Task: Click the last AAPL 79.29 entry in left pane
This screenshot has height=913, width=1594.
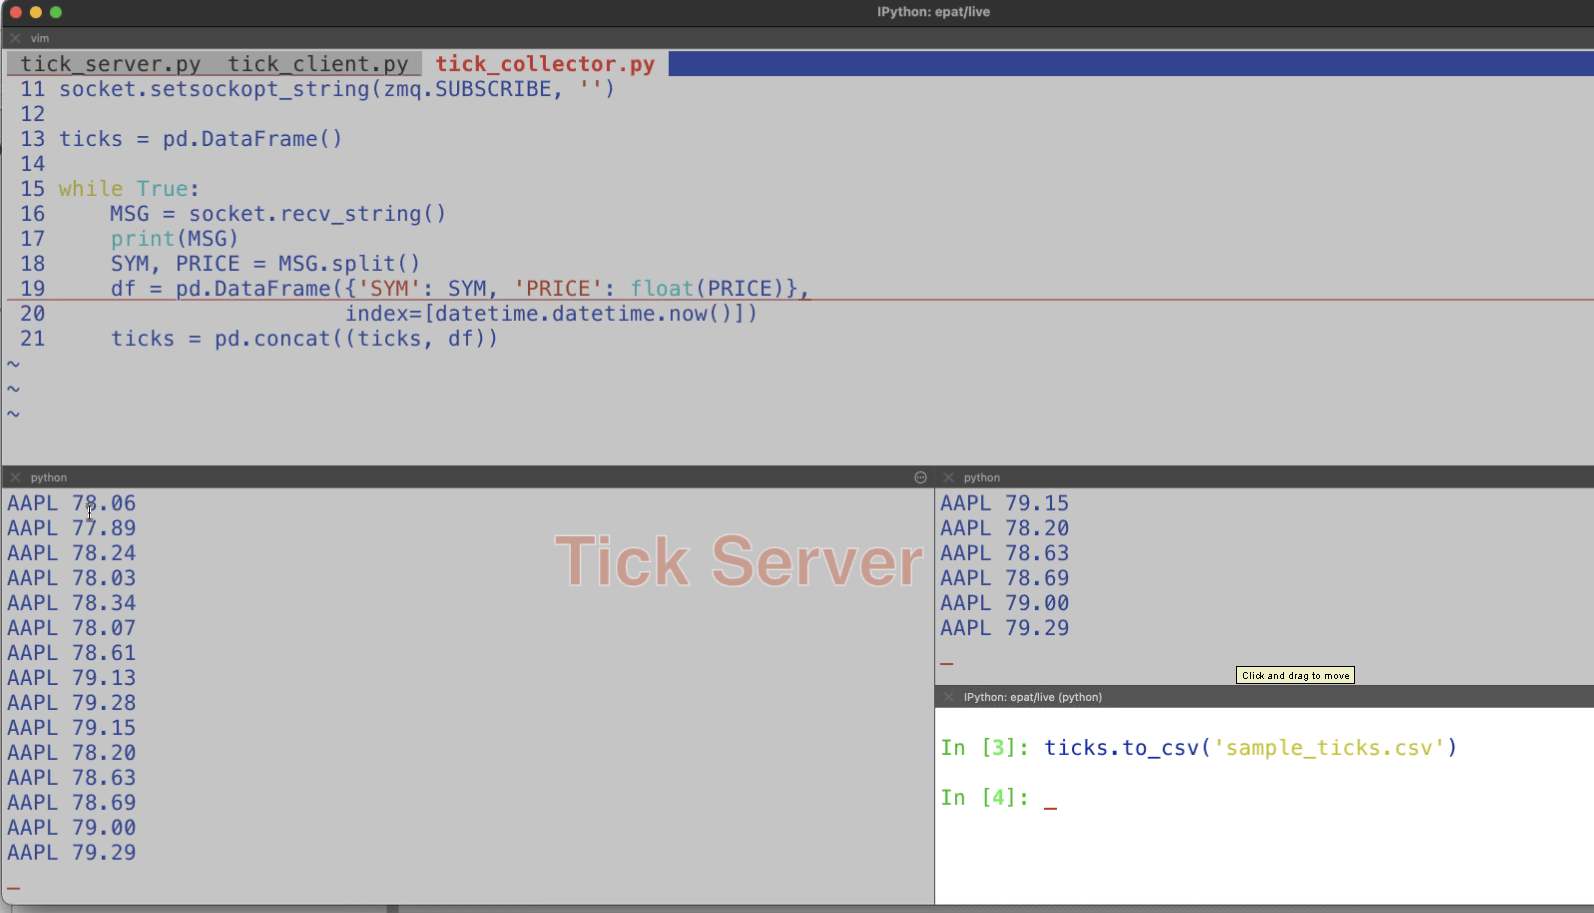Action: point(72,853)
